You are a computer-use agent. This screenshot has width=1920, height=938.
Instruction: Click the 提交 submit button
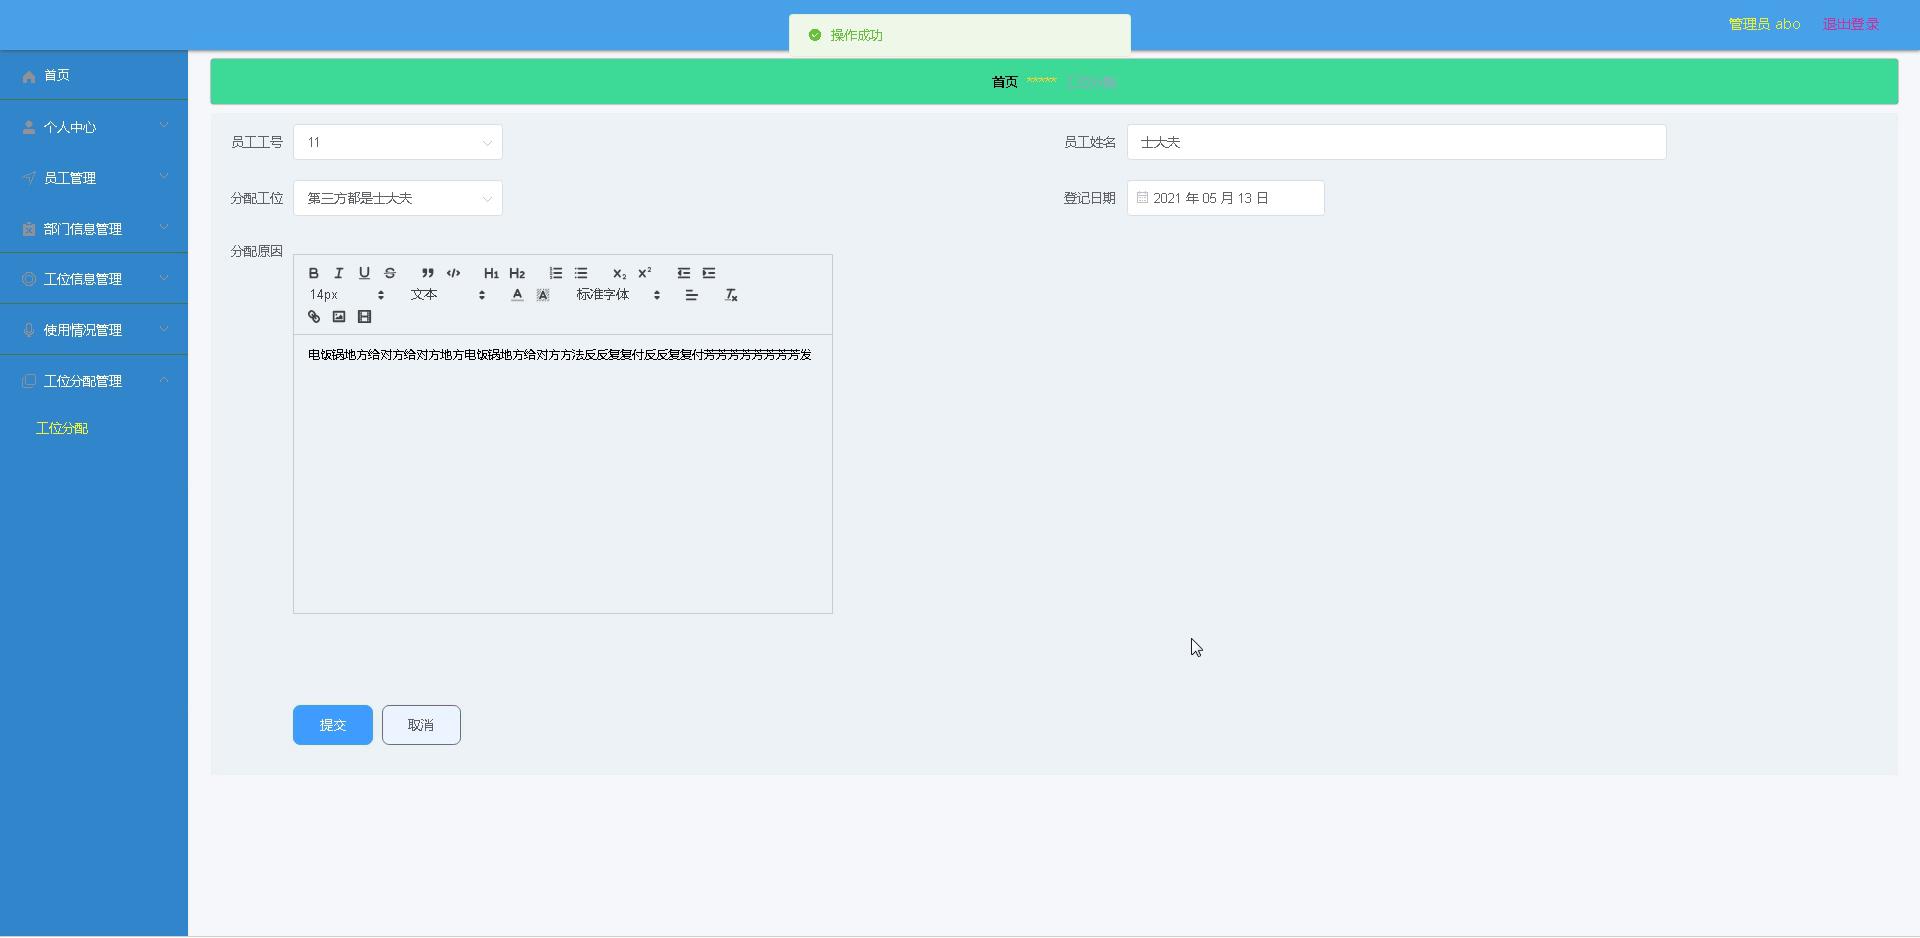(332, 725)
